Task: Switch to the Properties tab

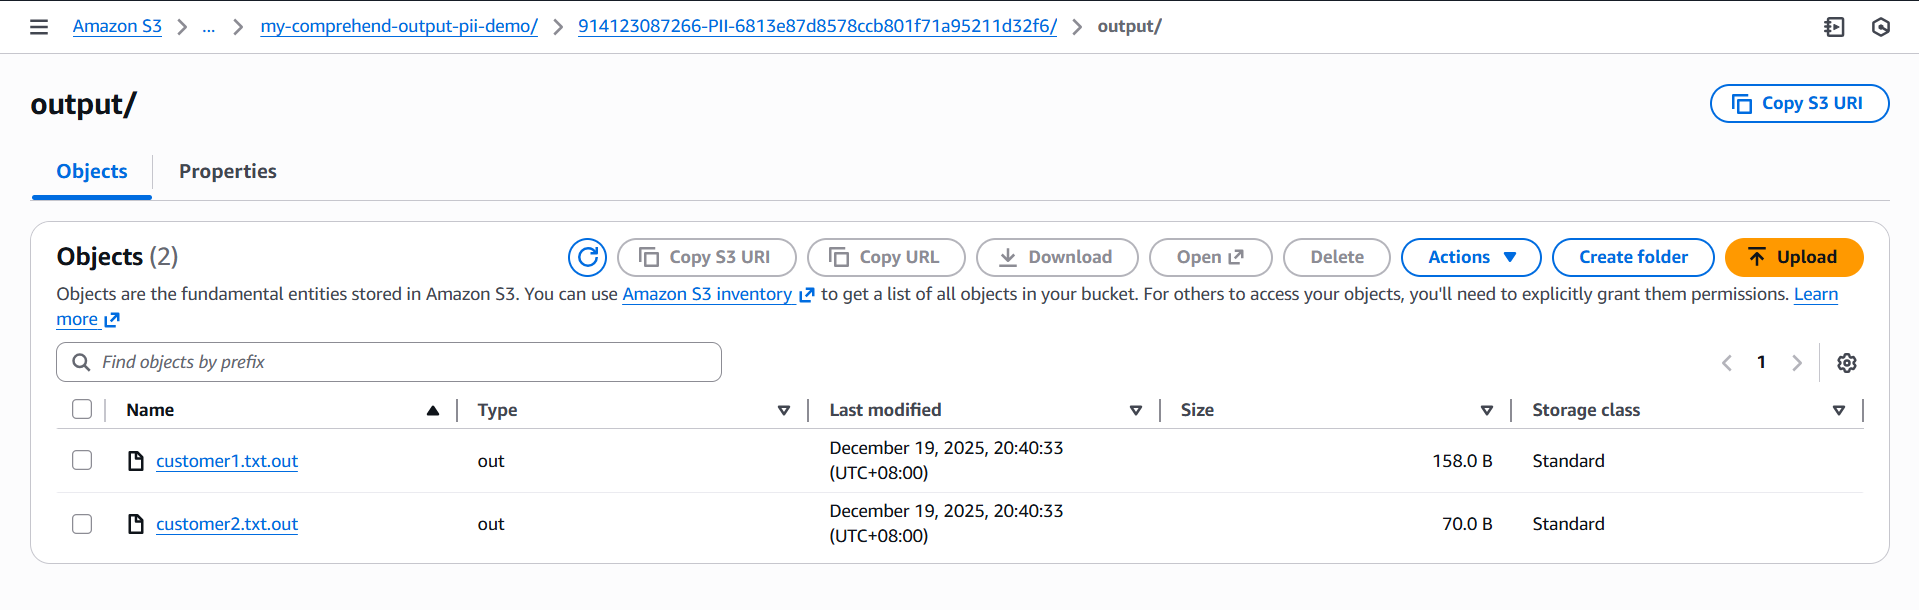Action: (227, 171)
